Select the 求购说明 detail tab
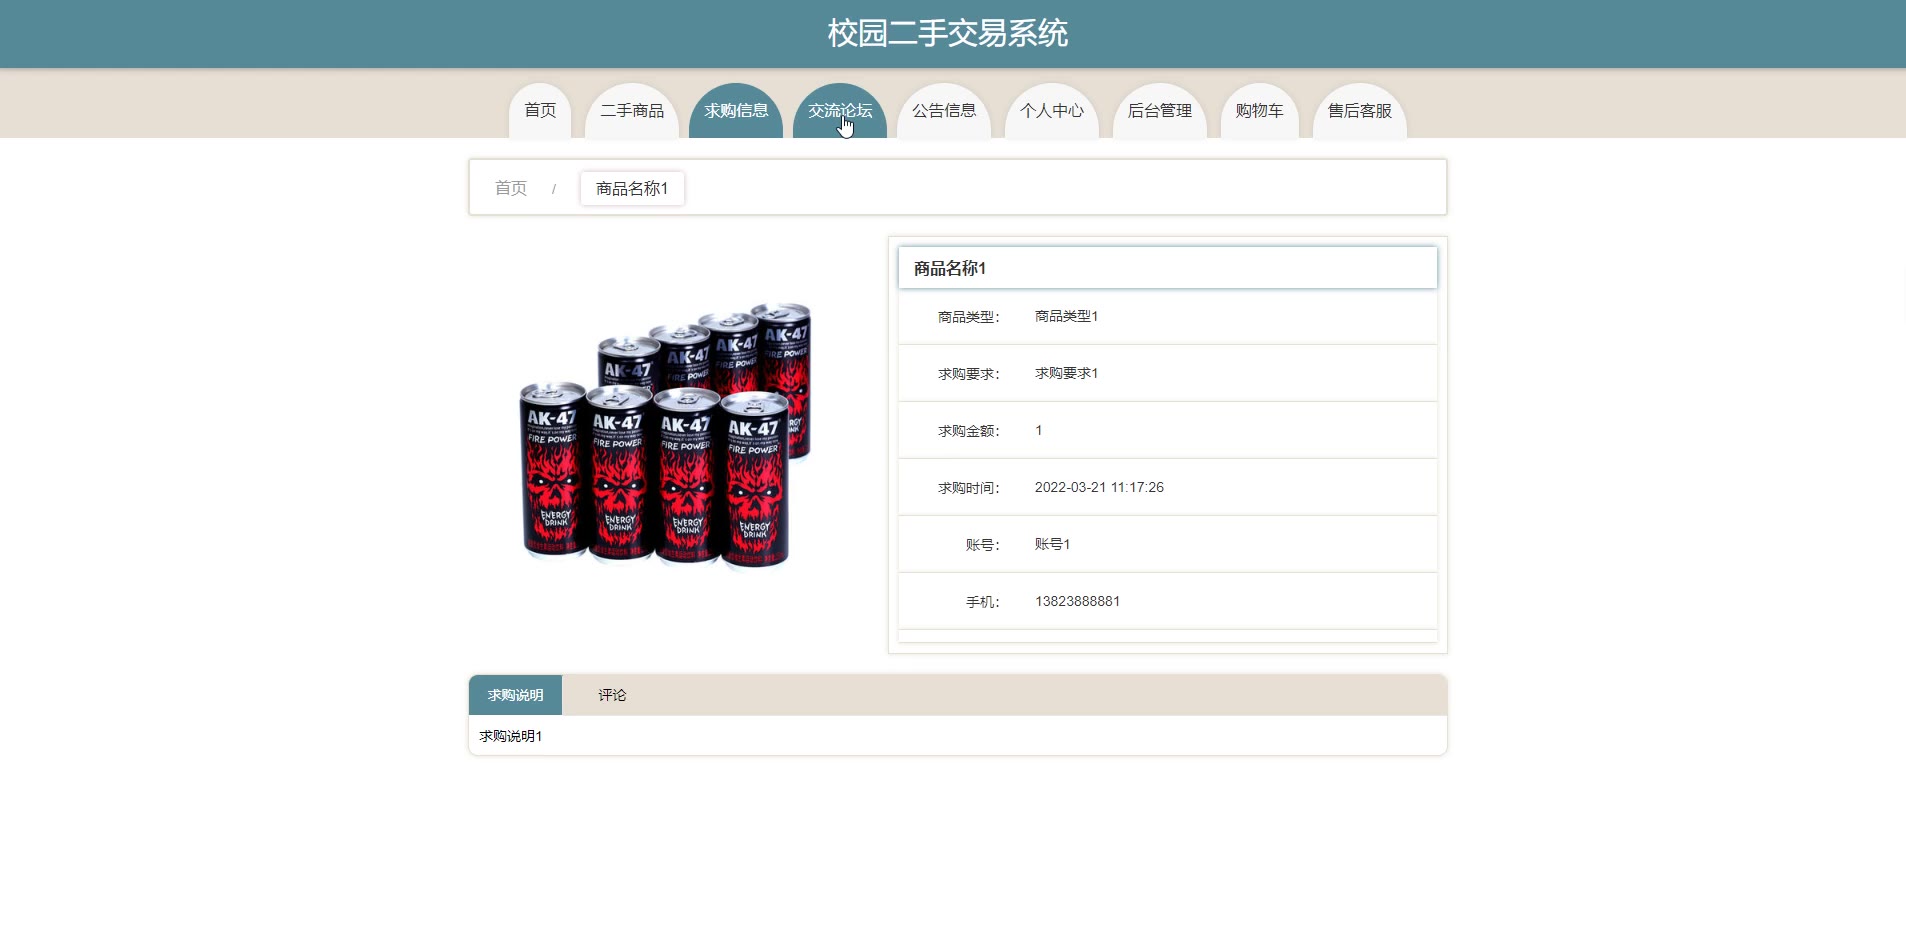Viewport: 1906px width, 934px height. pyautogui.click(x=515, y=695)
